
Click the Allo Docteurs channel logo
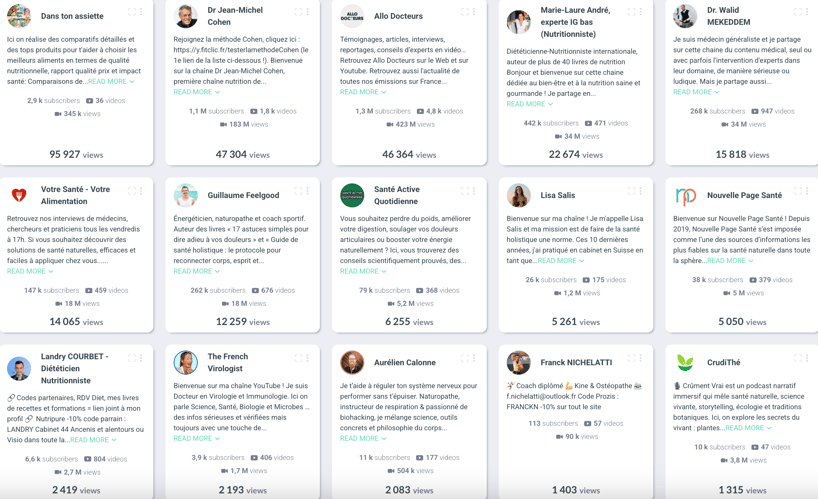tap(352, 16)
